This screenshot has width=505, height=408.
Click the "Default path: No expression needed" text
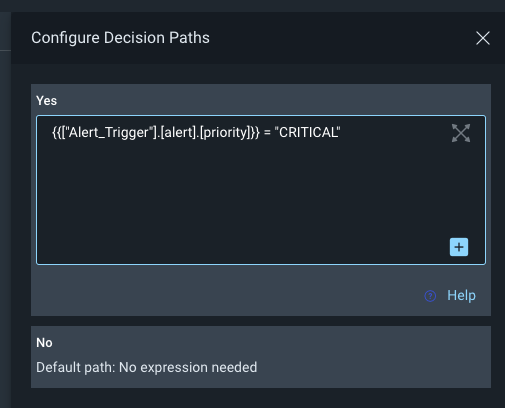(x=147, y=367)
